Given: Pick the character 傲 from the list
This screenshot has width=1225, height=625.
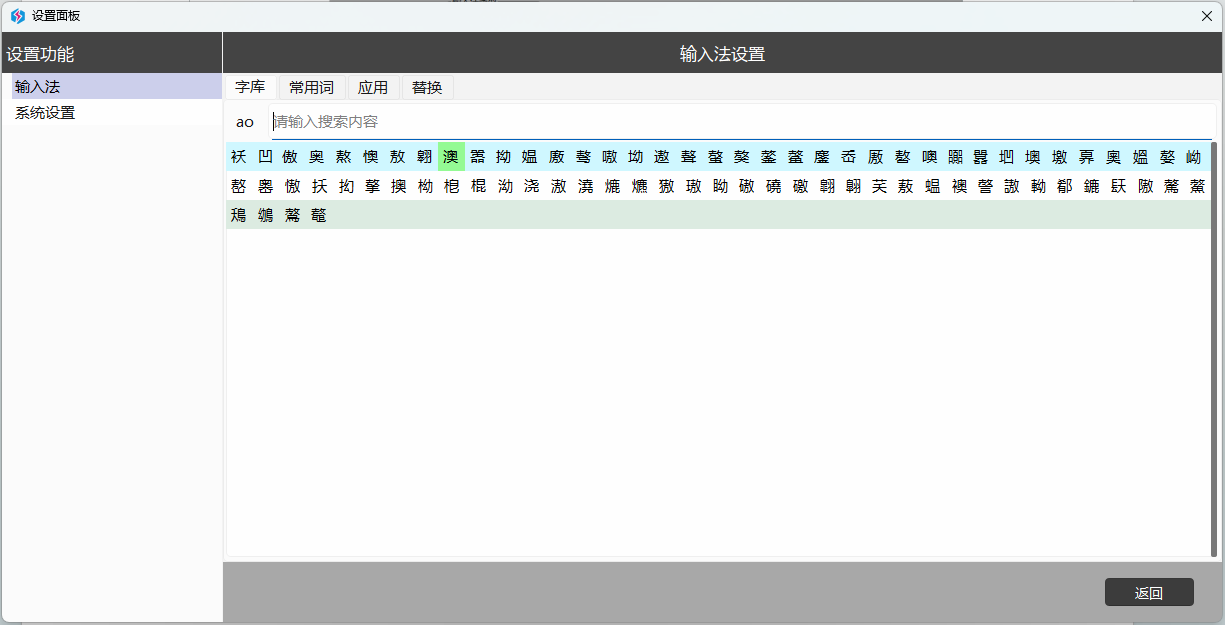Looking at the screenshot, I should coord(291,157).
